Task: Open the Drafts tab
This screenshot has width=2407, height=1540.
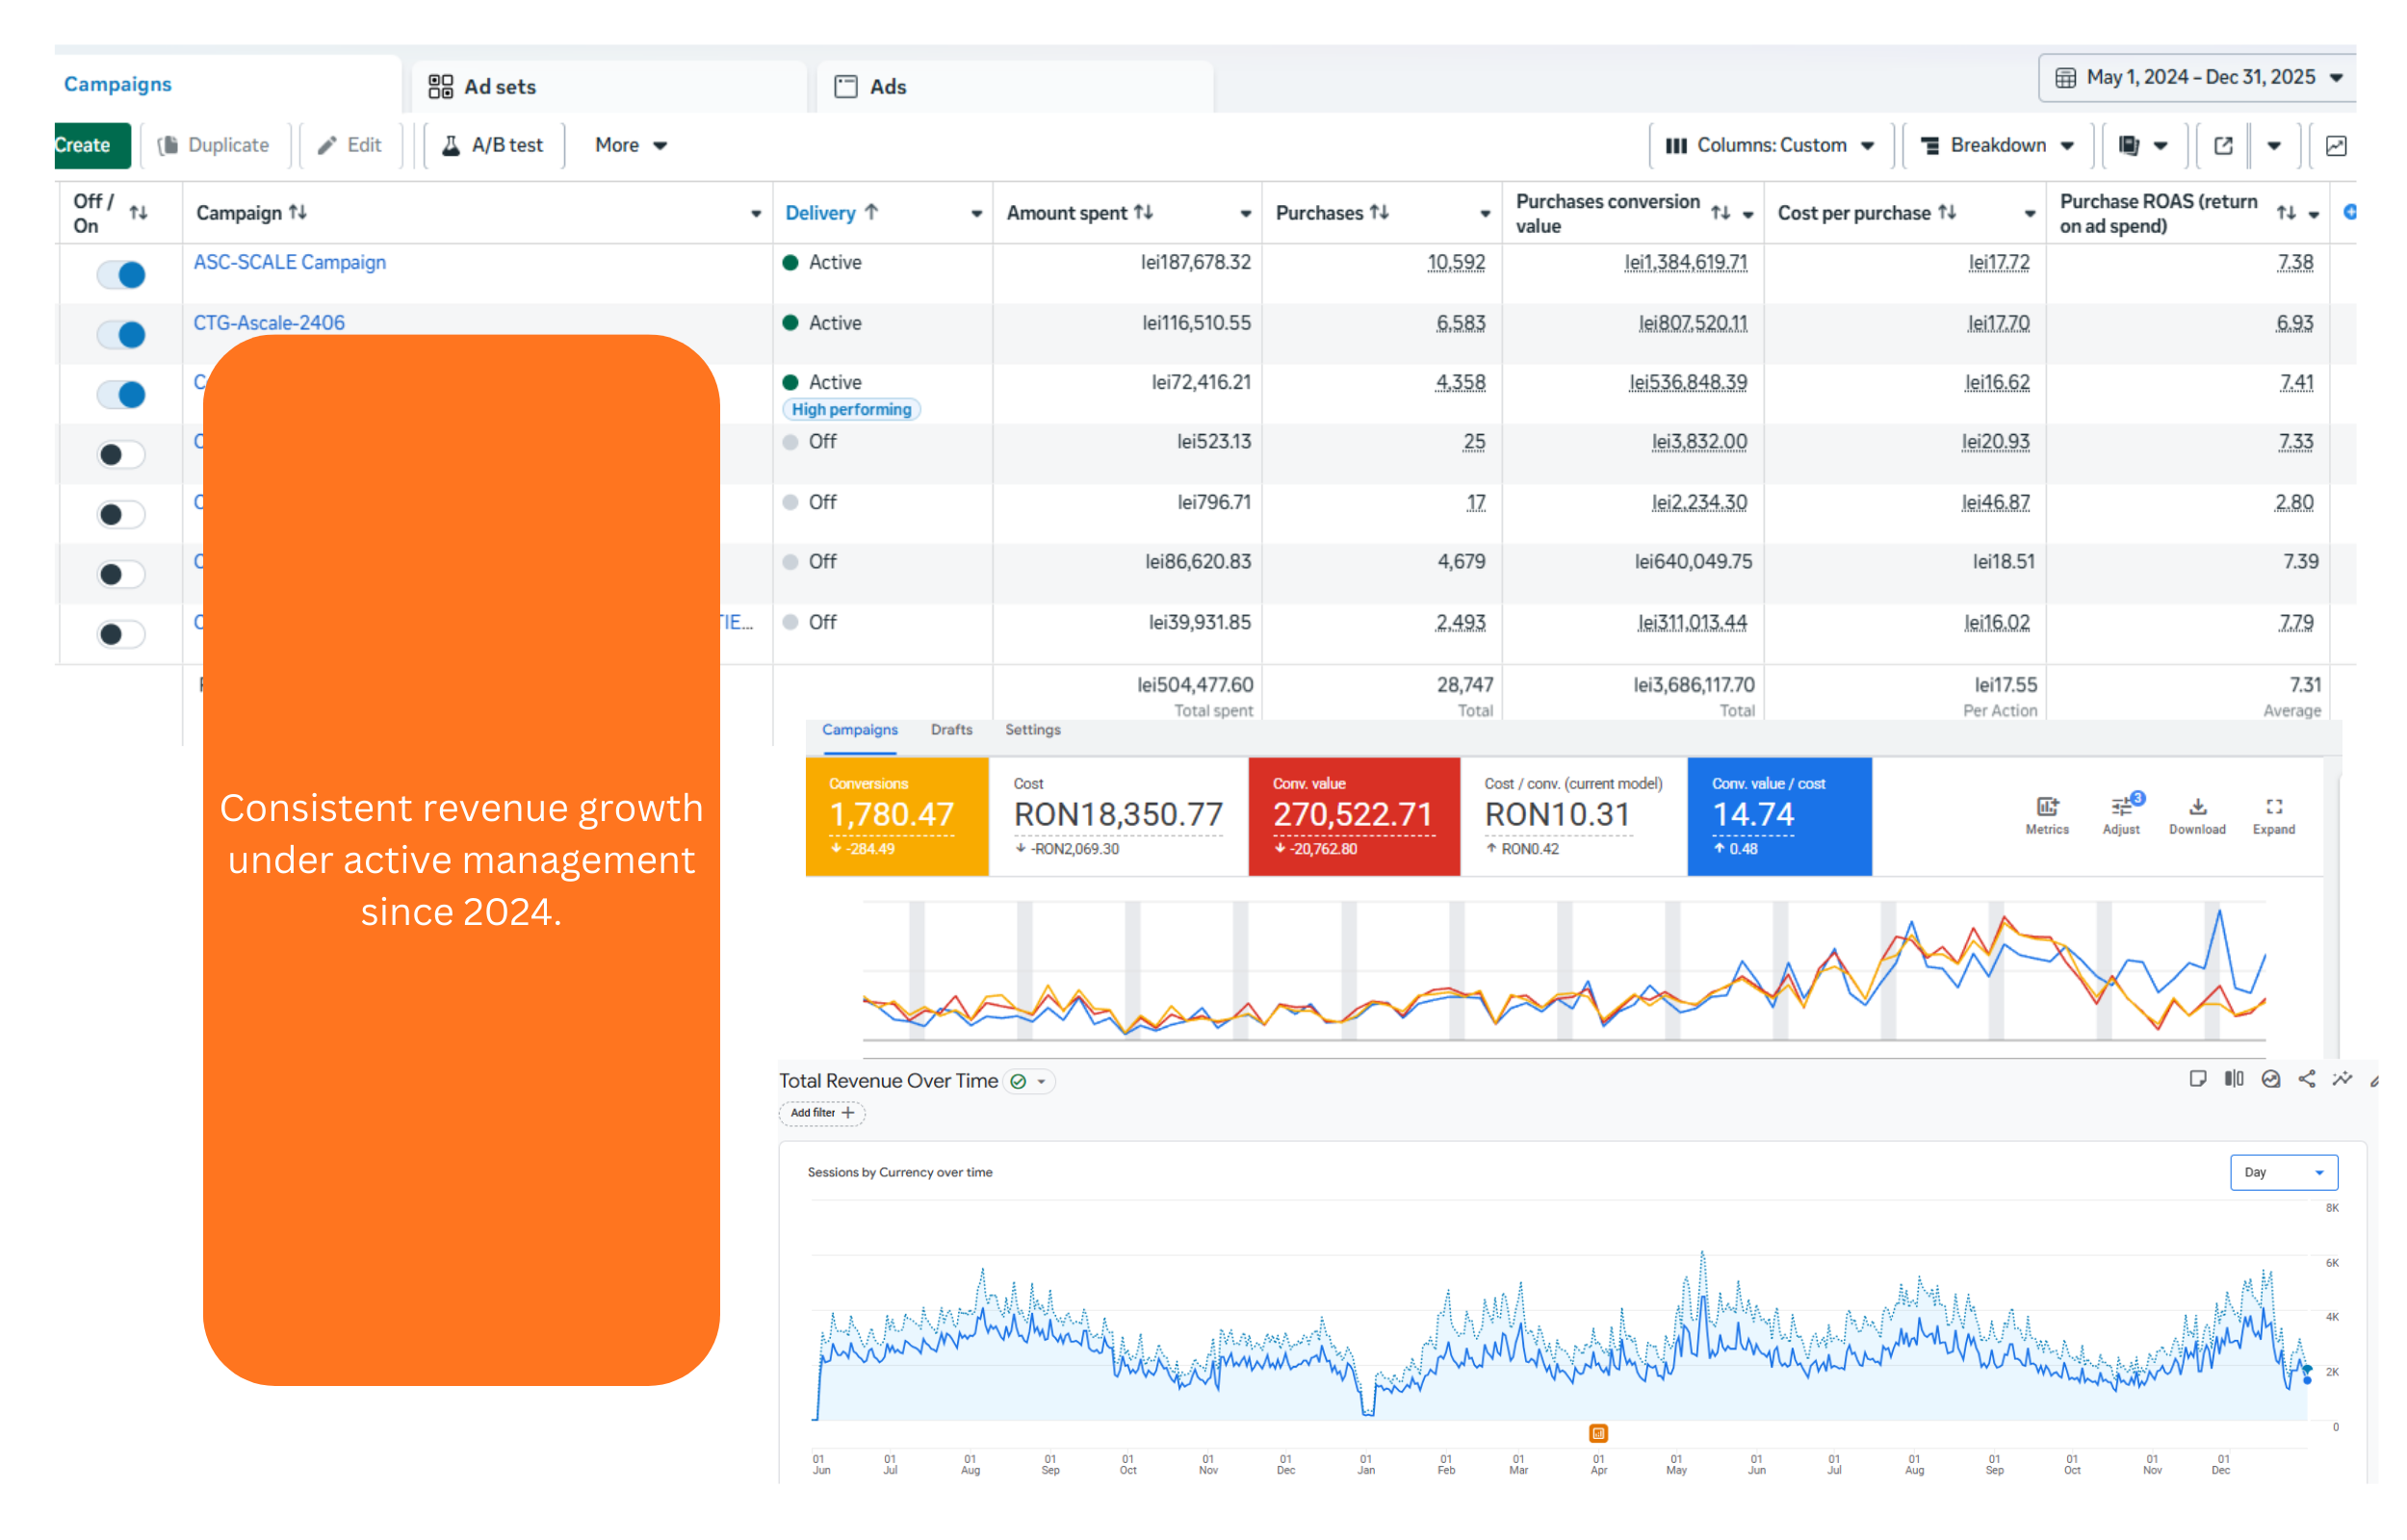Action: (951, 730)
